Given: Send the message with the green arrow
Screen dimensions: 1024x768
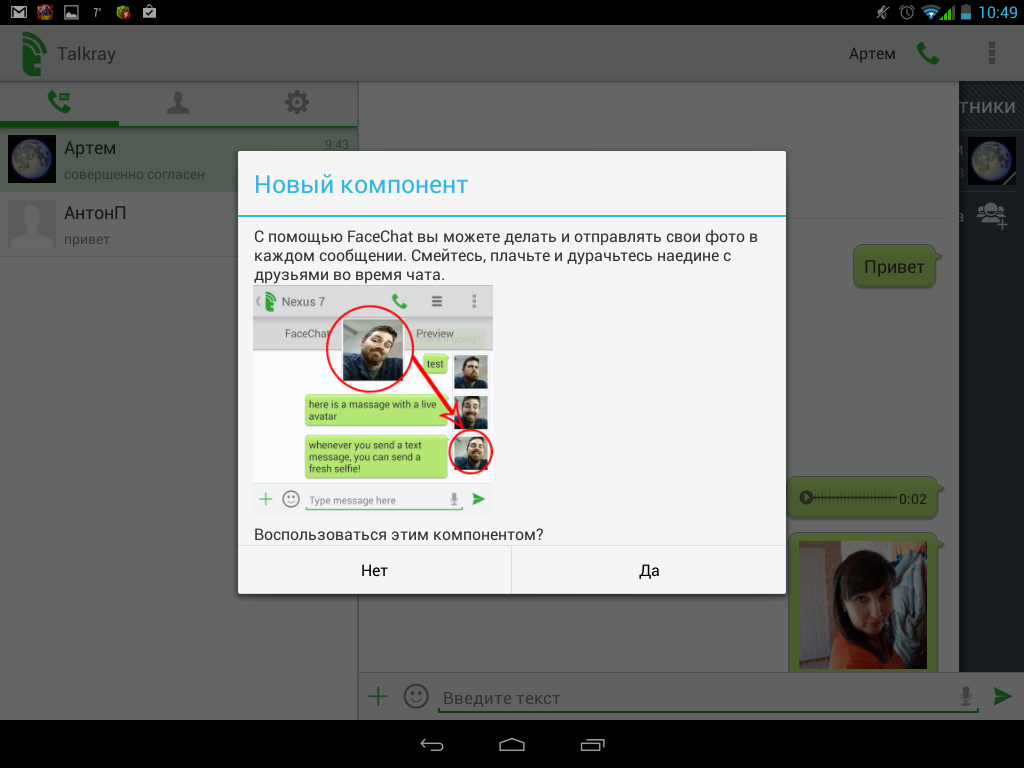Looking at the screenshot, I should [1002, 696].
